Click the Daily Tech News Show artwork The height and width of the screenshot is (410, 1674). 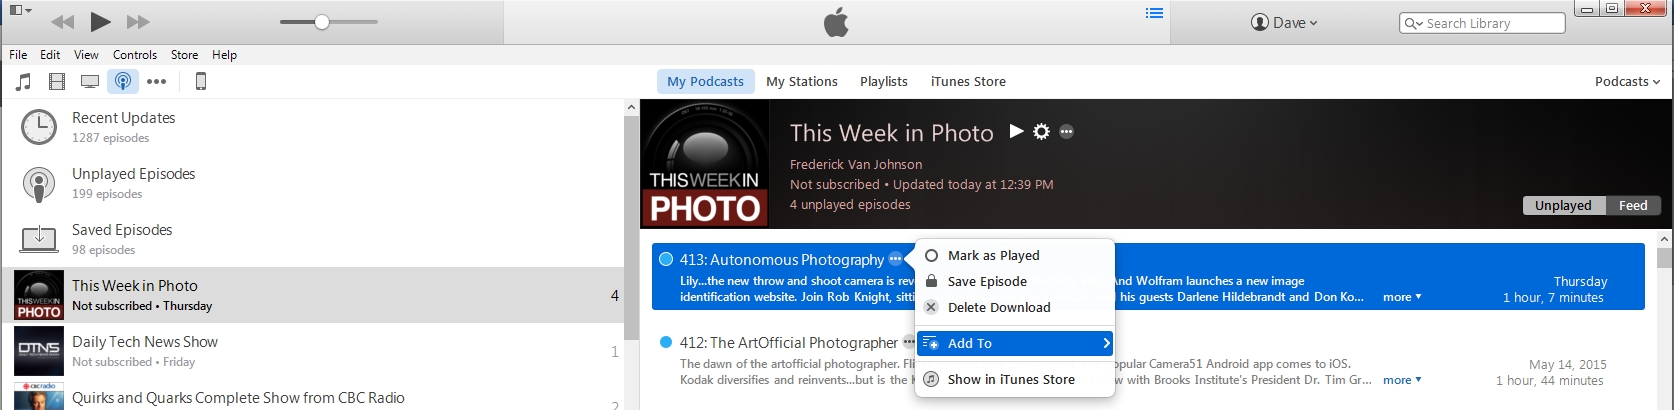click(x=39, y=351)
